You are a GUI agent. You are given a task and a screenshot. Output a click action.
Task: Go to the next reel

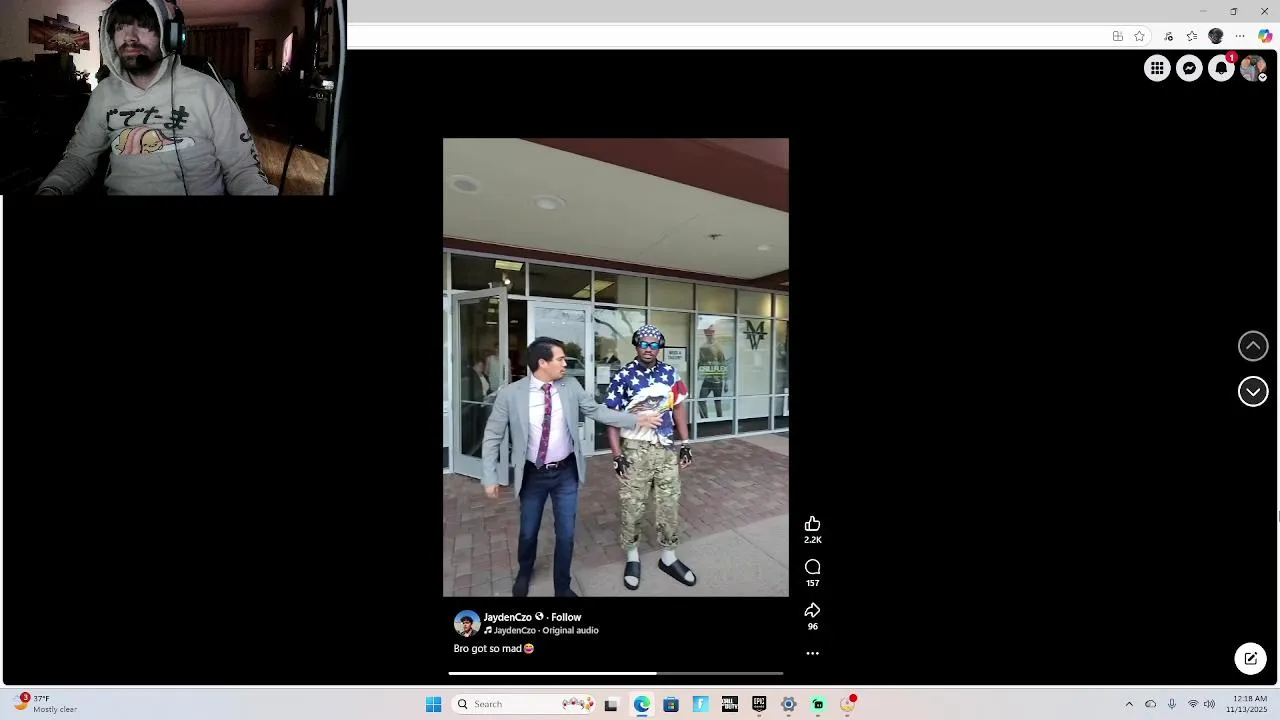point(1253,391)
